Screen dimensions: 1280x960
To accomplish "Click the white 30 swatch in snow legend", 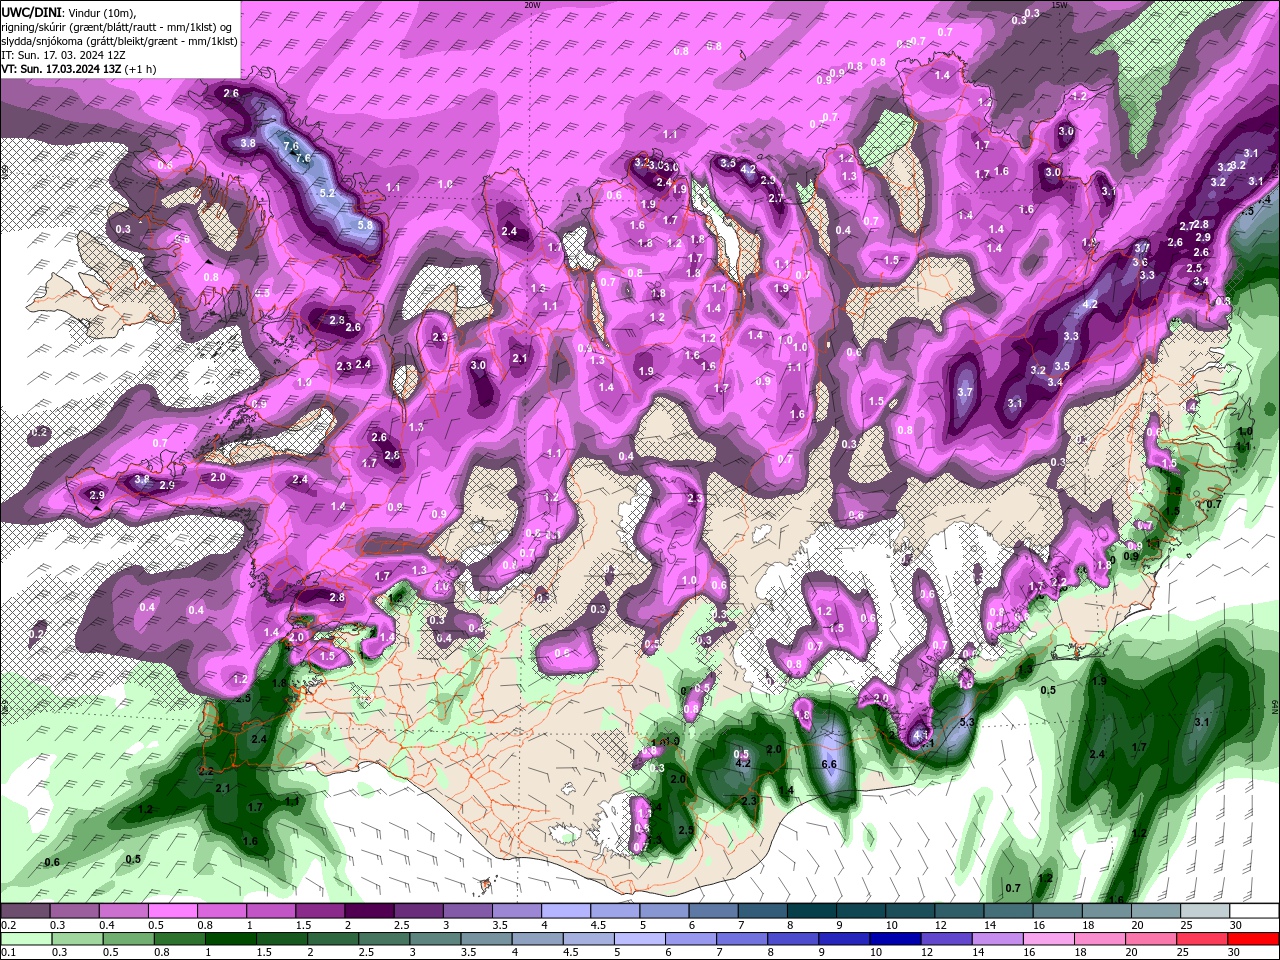I will 1254,911.
